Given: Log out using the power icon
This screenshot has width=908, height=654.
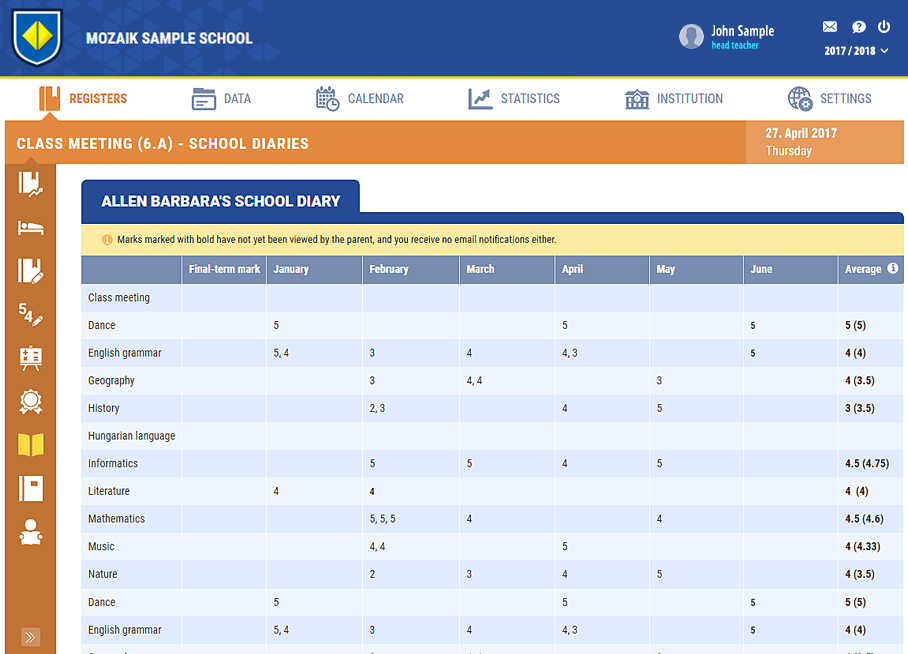Looking at the screenshot, I should [884, 27].
